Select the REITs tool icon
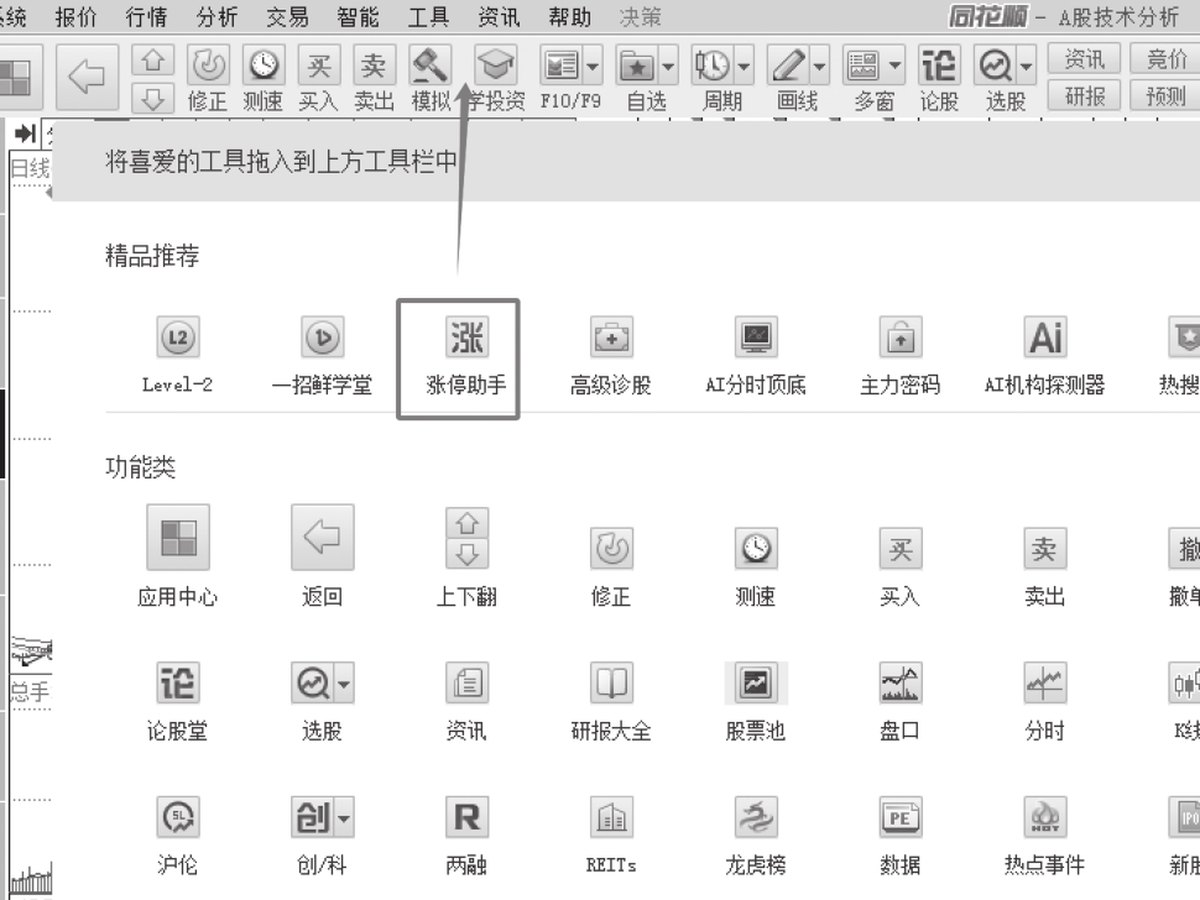The image size is (1200, 900). click(611, 817)
